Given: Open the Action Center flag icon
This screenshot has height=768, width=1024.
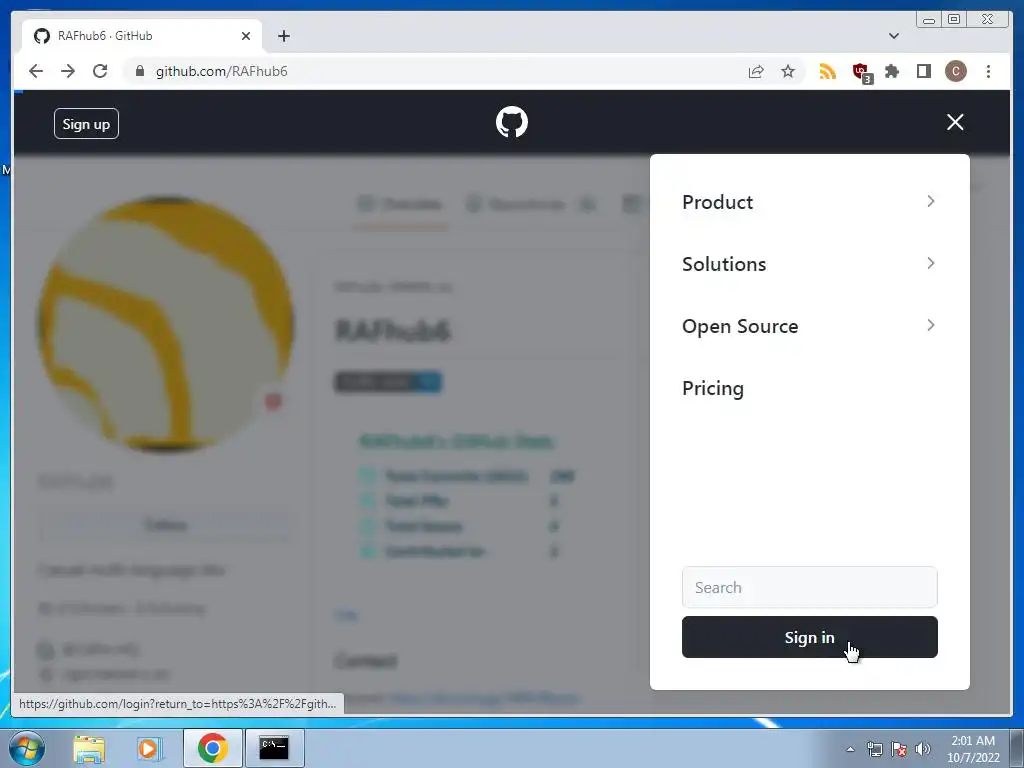Looking at the screenshot, I should (899, 749).
